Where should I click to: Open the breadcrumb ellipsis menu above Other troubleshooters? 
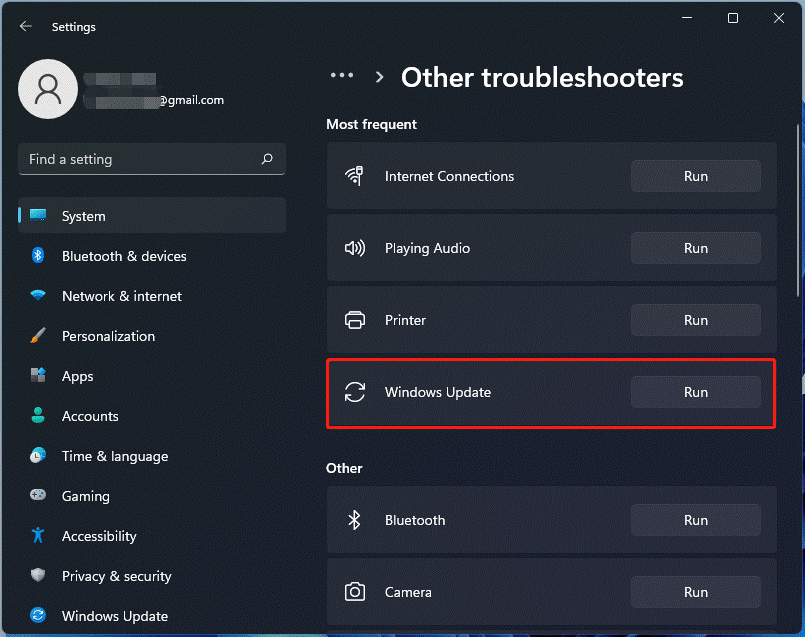pos(342,75)
